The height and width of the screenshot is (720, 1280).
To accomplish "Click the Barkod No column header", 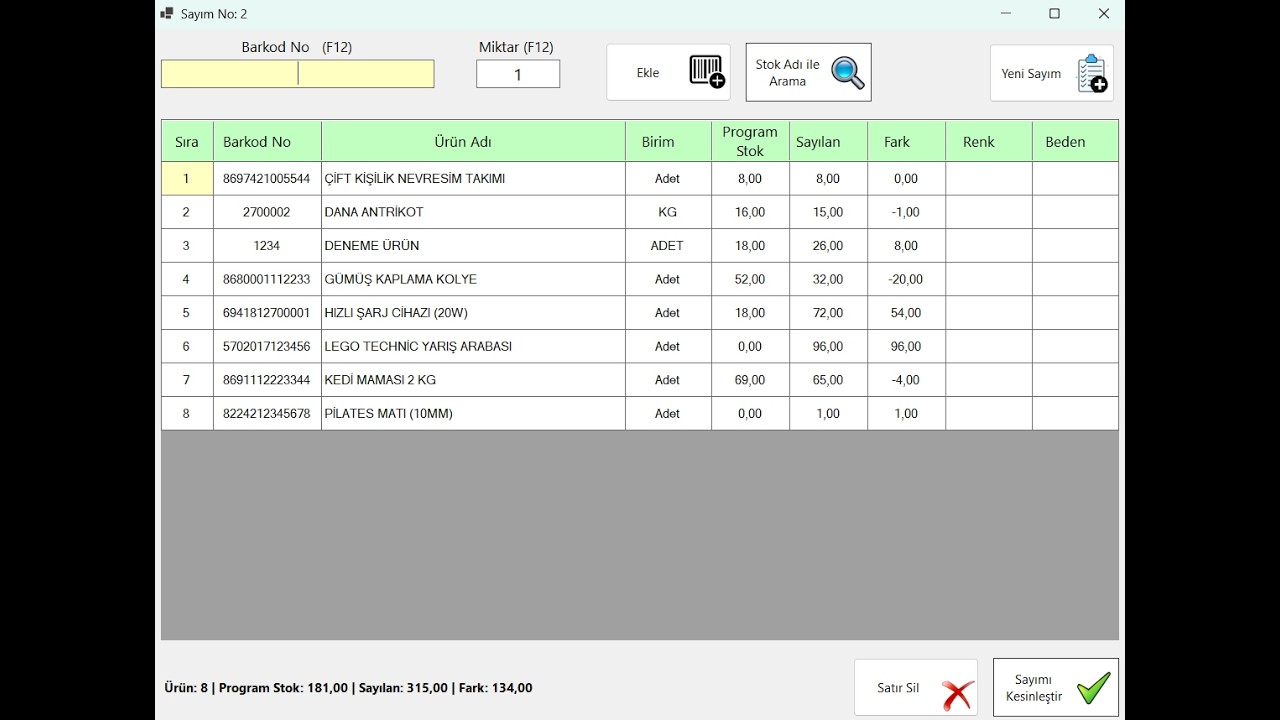I will click(267, 142).
